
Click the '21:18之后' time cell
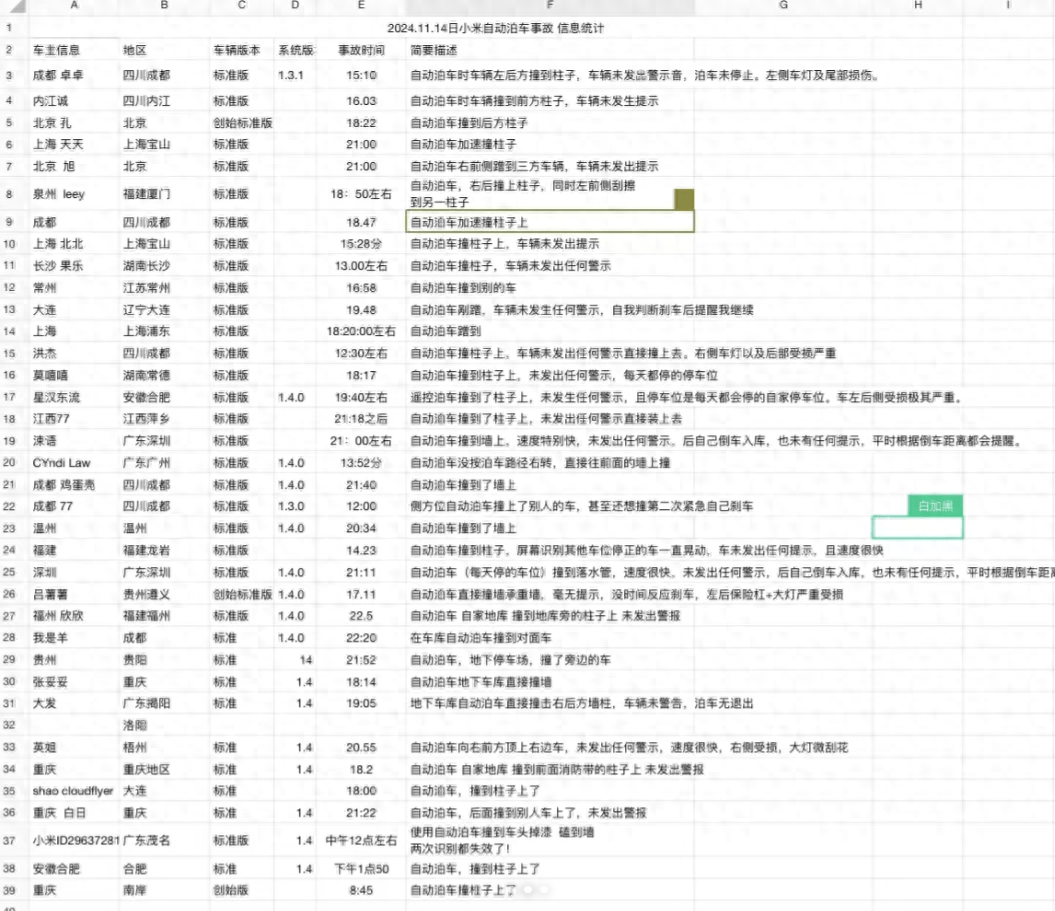click(361, 419)
